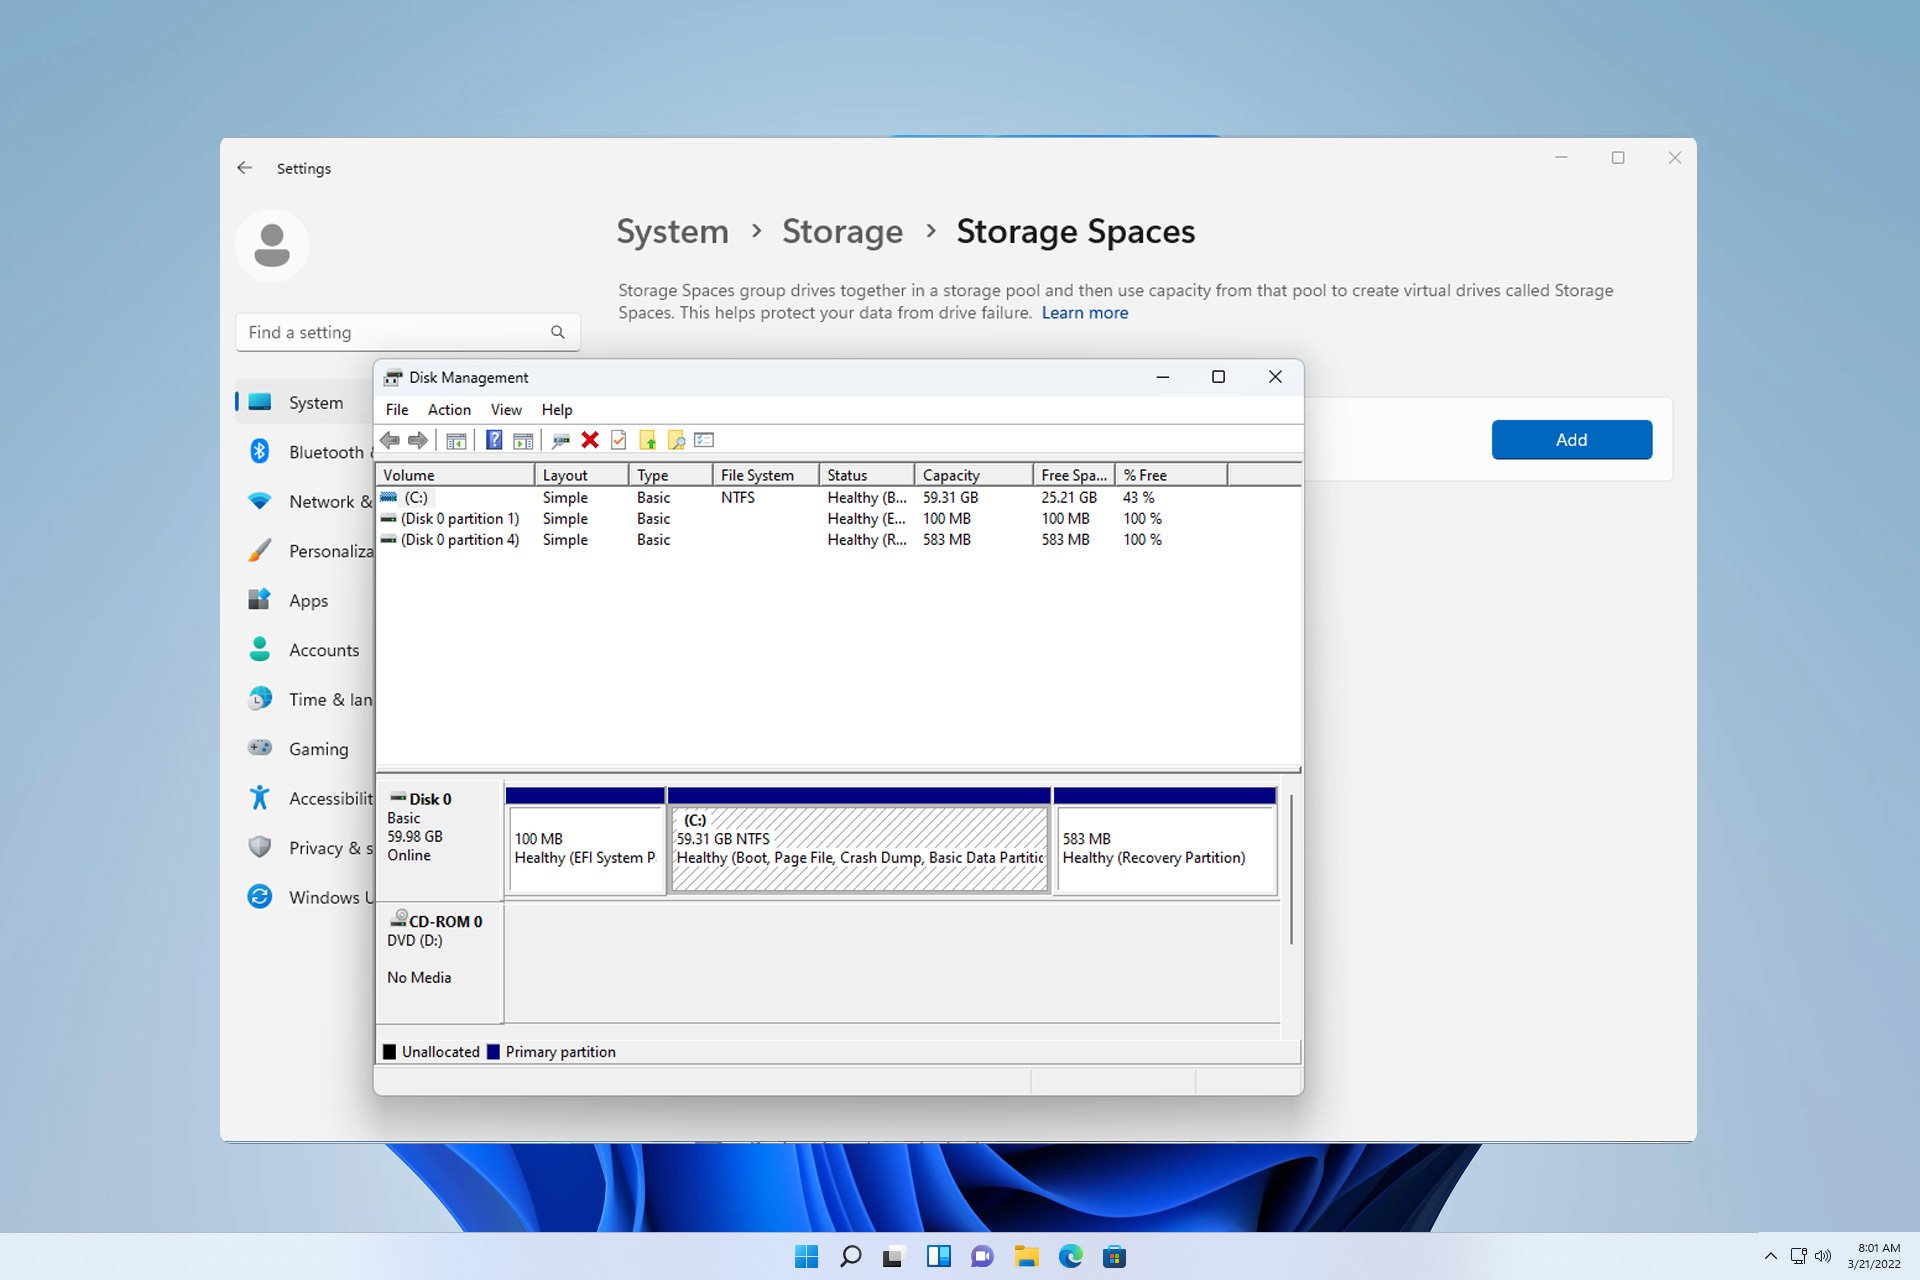Click the forward arrow in Disk Management
Viewport: 1920px width, 1280px height.
418,440
